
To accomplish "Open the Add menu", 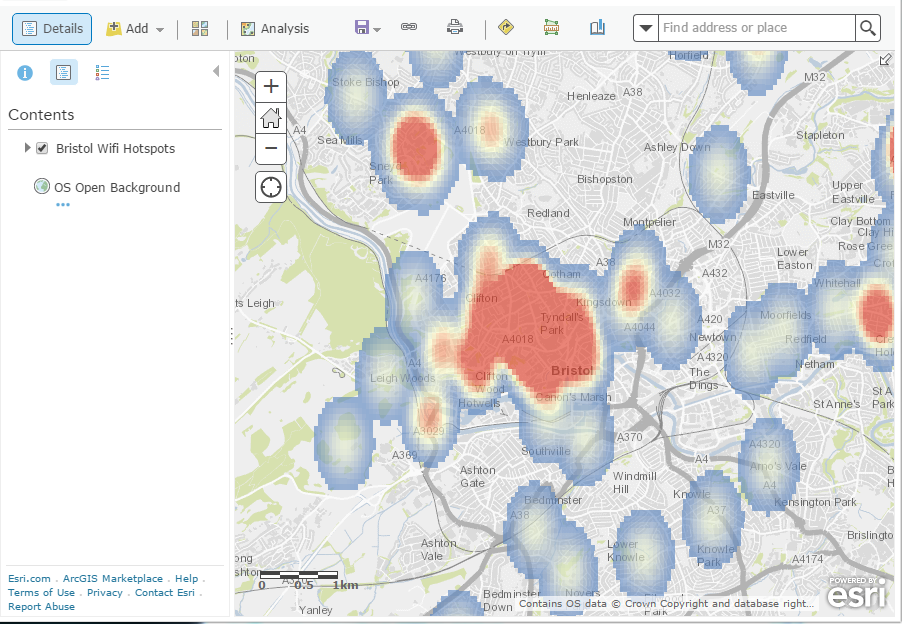I will click(135, 28).
